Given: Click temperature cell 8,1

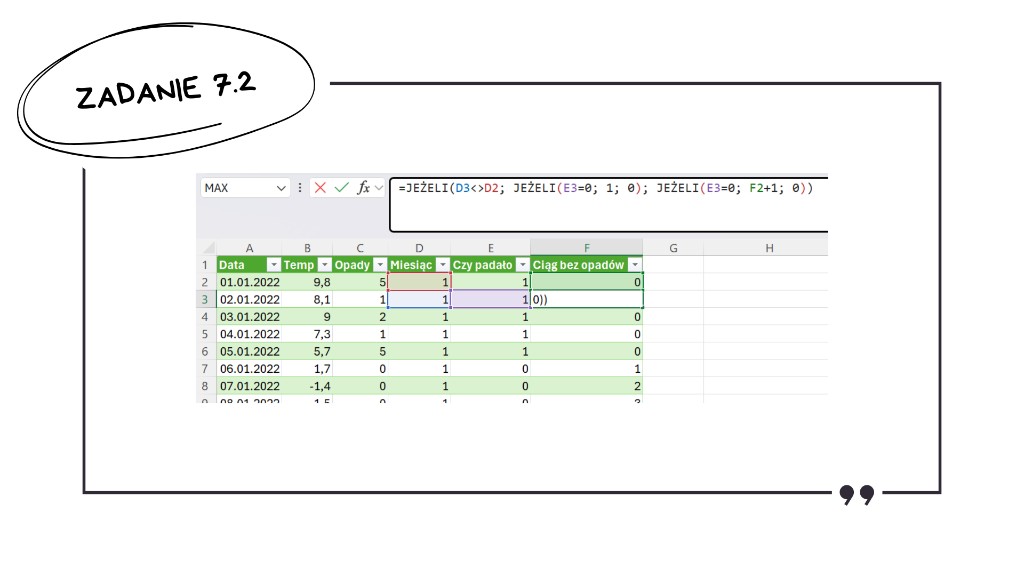Looking at the screenshot, I should tap(307, 299).
